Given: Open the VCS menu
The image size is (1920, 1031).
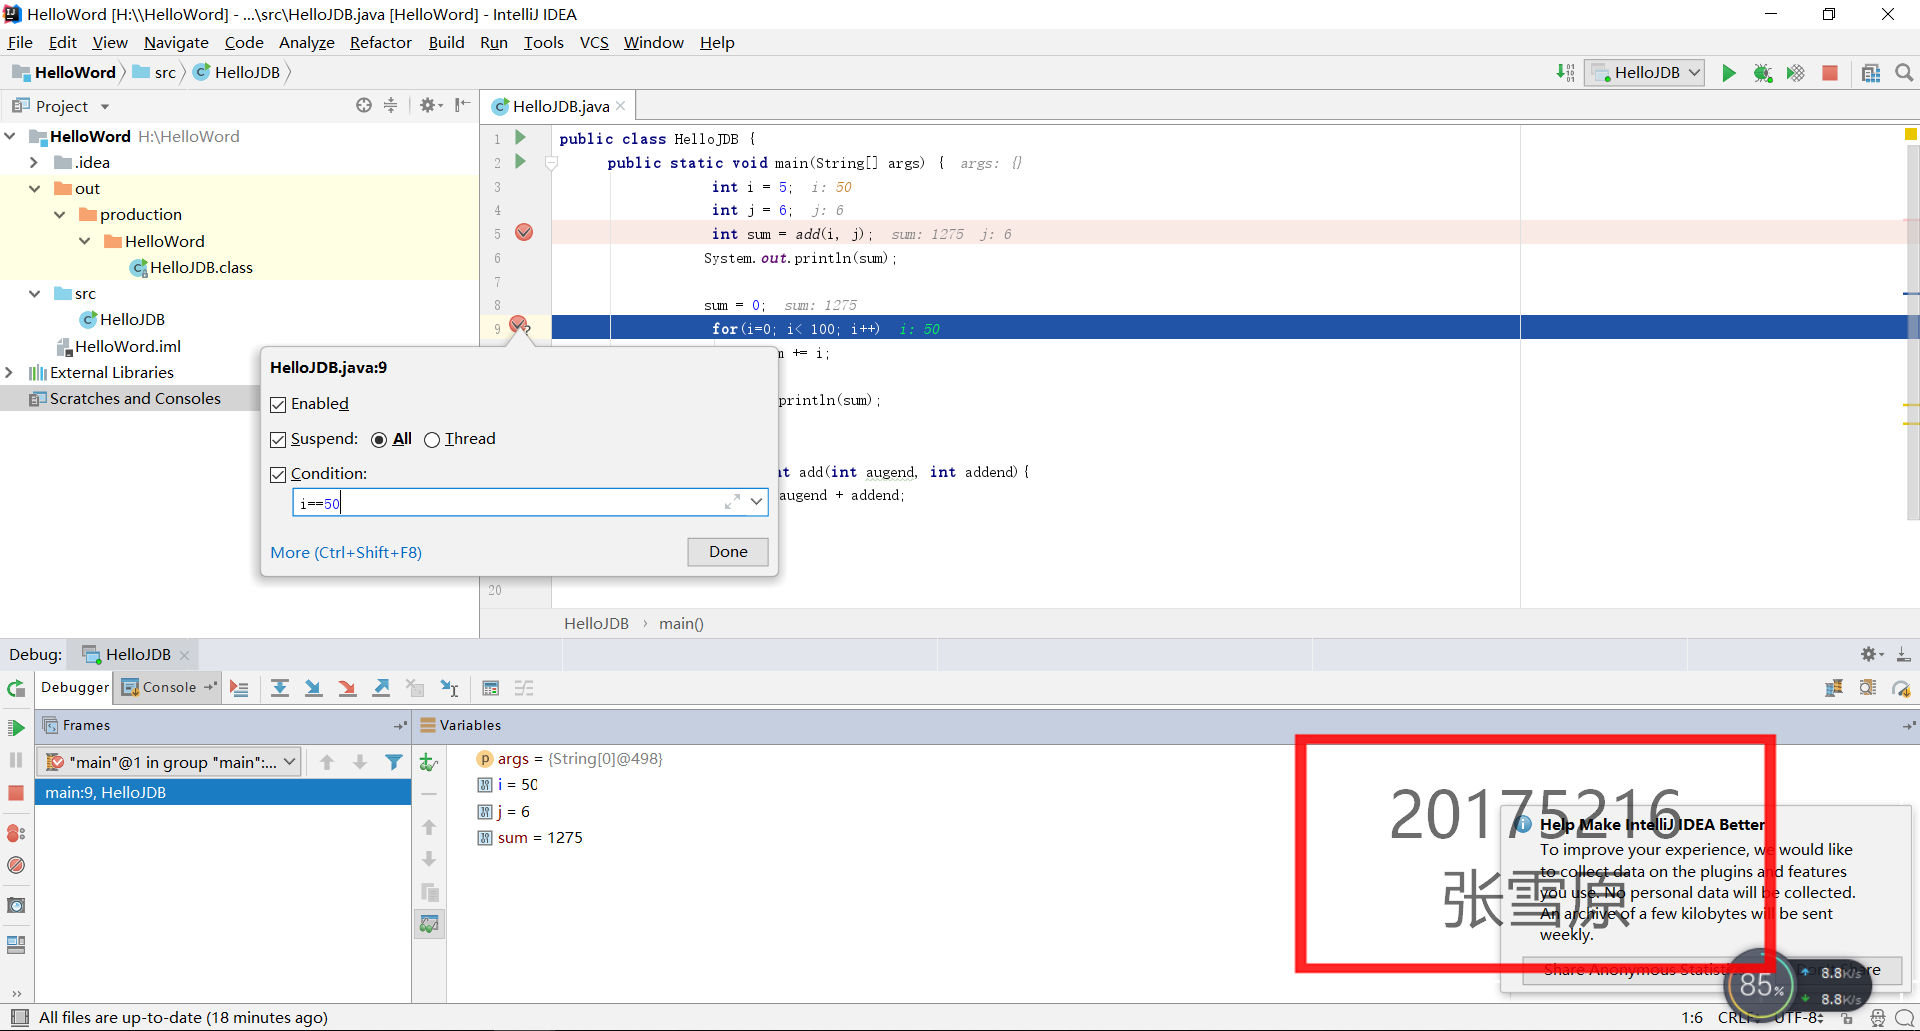Looking at the screenshot, I should [x=594, y=42].
